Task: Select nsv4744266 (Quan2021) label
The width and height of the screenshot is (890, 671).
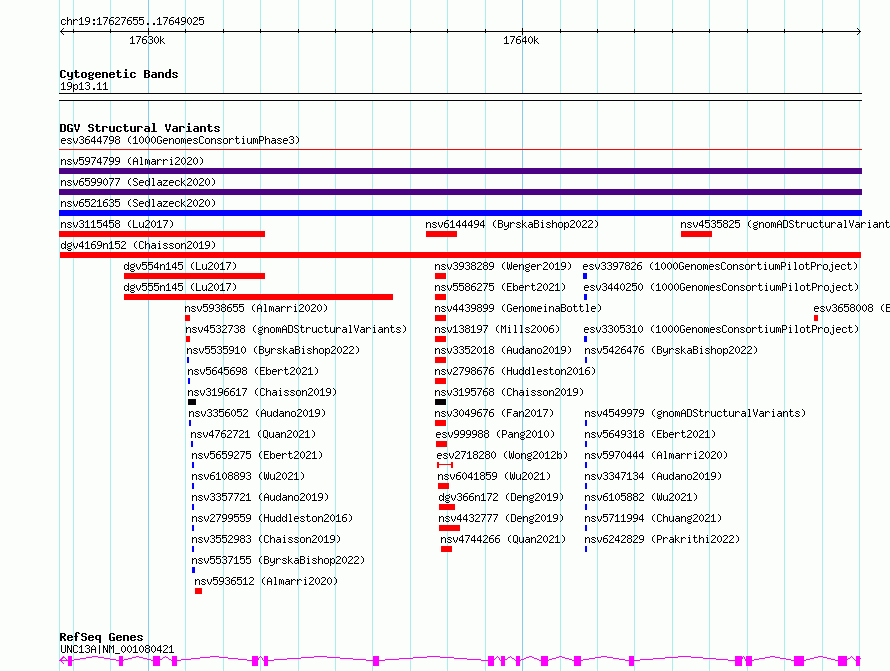Action: 503,539
